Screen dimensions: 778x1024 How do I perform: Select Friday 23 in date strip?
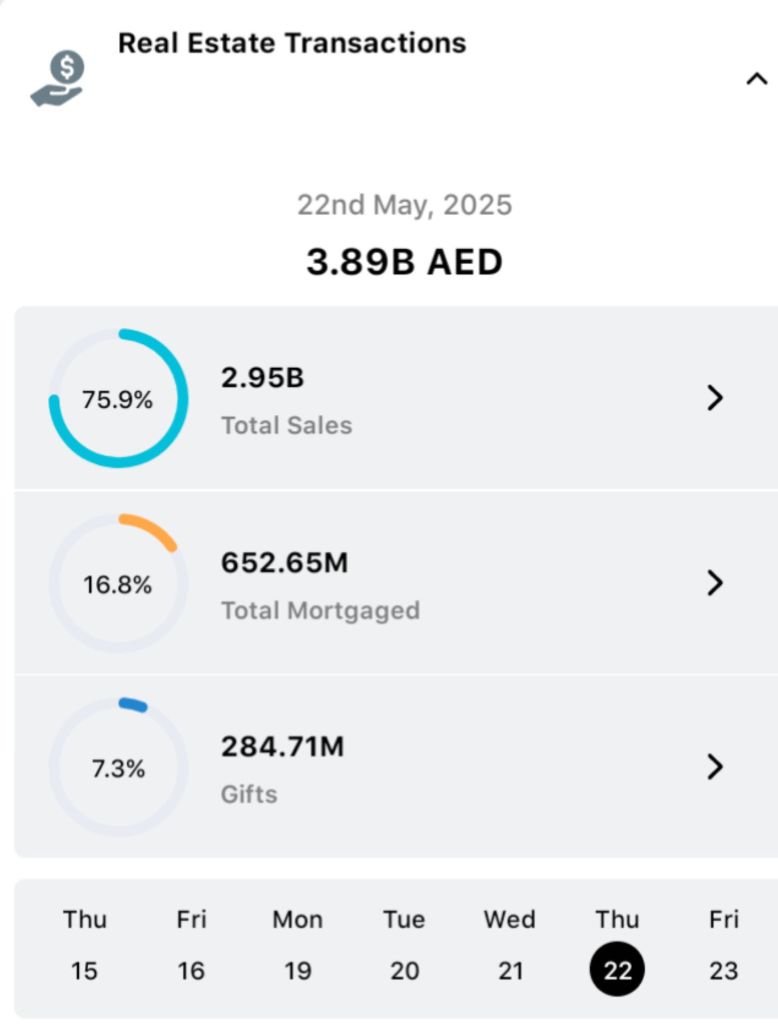(723, 945)
